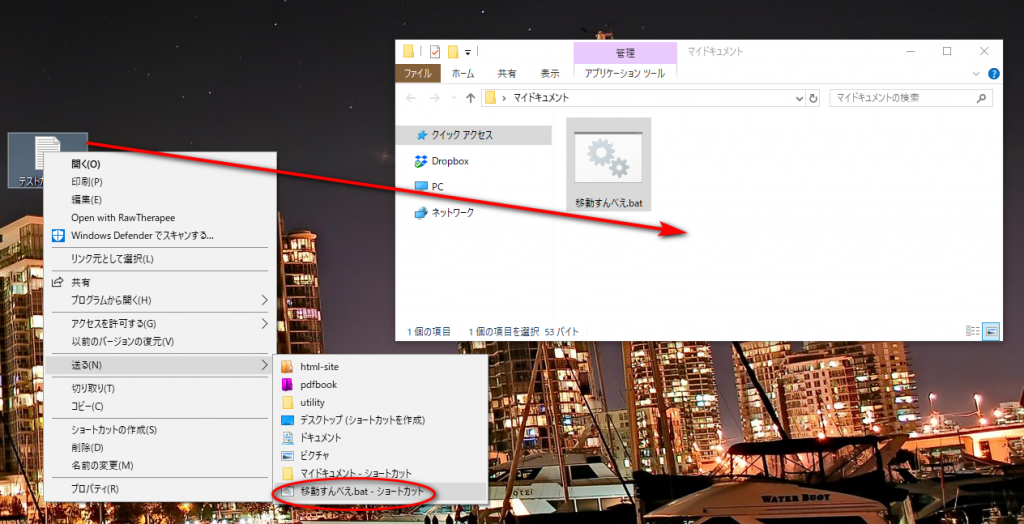Screen dimensions: 1024x524
Task: Open Customize Quick Access Toolbar dropdown
Action: pos(468,51)
